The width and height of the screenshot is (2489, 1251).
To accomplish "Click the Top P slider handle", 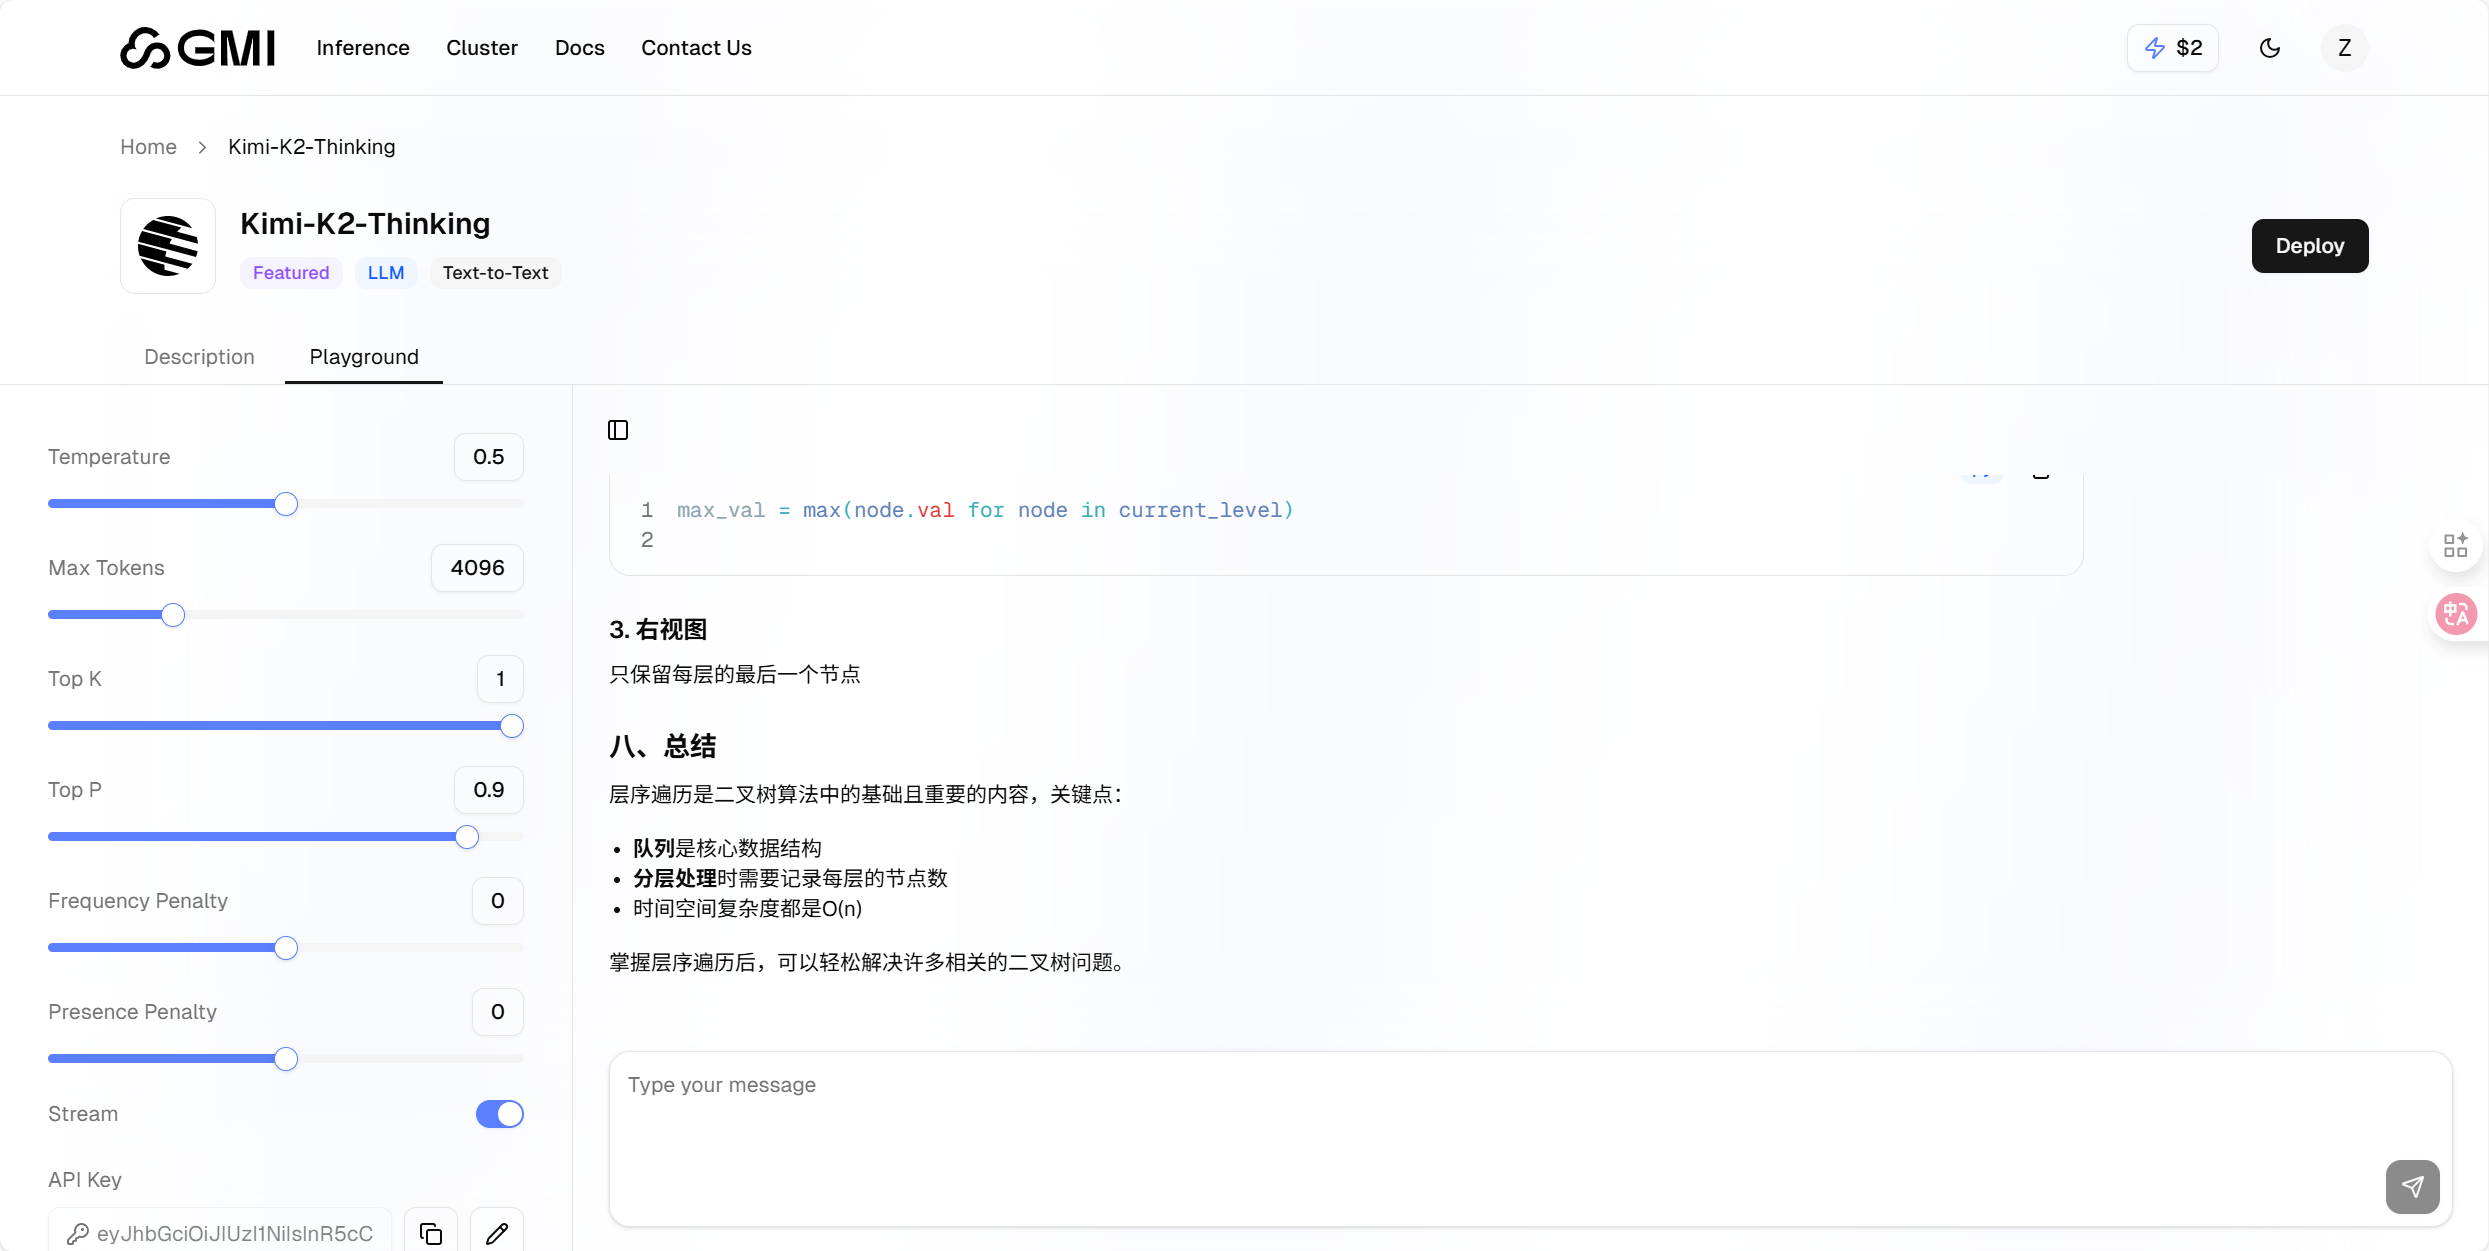I will [x=467, y=837].
